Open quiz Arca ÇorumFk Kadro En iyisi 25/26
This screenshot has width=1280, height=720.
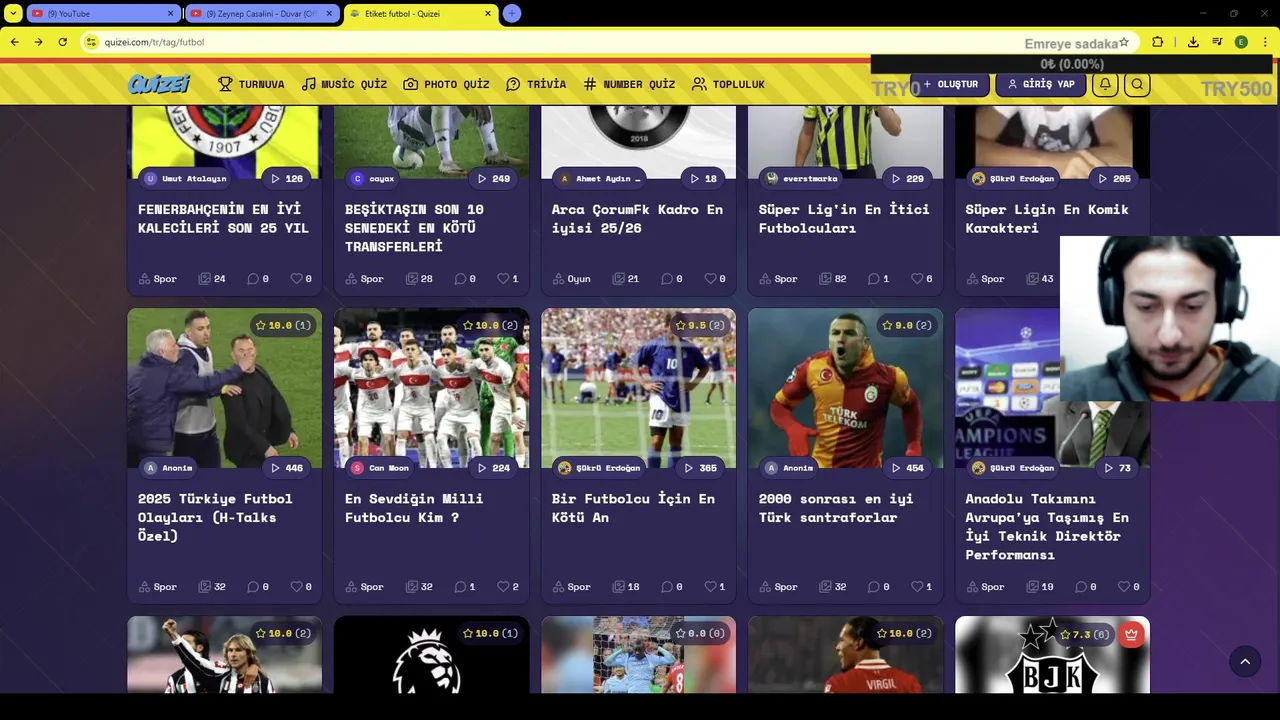pos(637,218)
